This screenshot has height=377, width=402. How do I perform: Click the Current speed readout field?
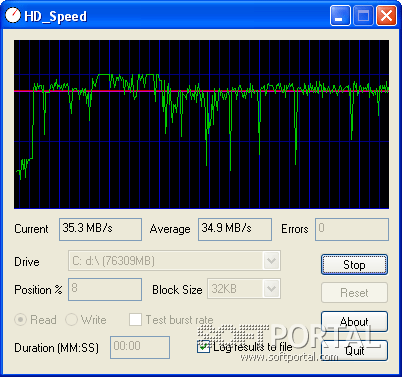point(100,229)
